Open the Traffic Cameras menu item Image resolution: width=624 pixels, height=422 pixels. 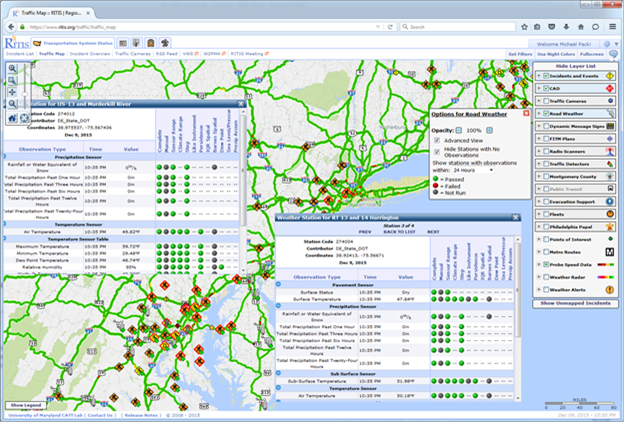(x=133, y=54)
